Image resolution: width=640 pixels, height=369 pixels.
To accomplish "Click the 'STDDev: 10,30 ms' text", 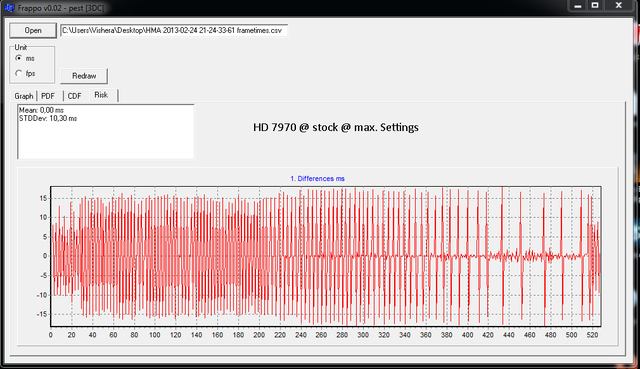I will point(48,118).
